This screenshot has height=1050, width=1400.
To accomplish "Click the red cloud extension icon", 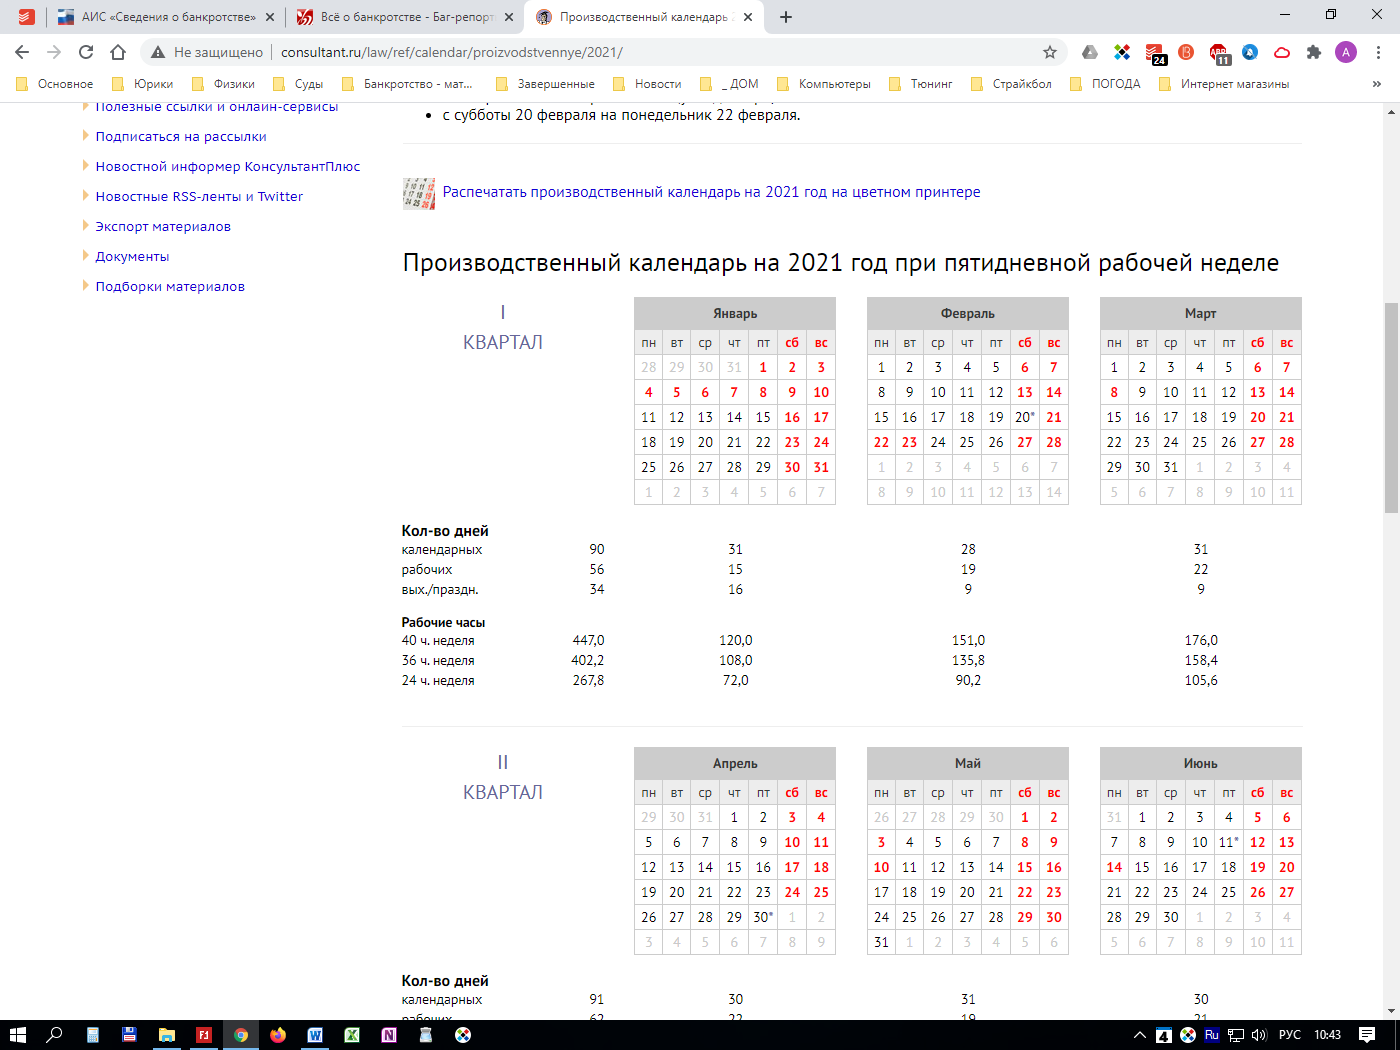I will tap(1282, 52).
